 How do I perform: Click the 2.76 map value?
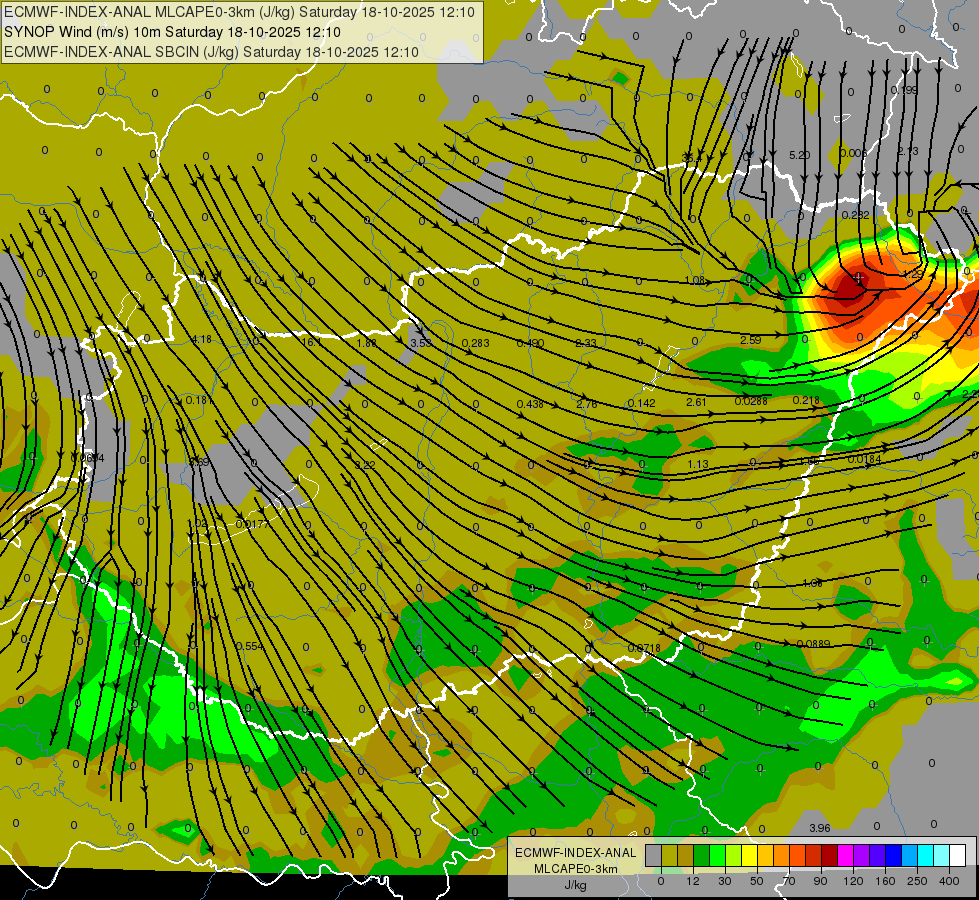coord(587,404)
